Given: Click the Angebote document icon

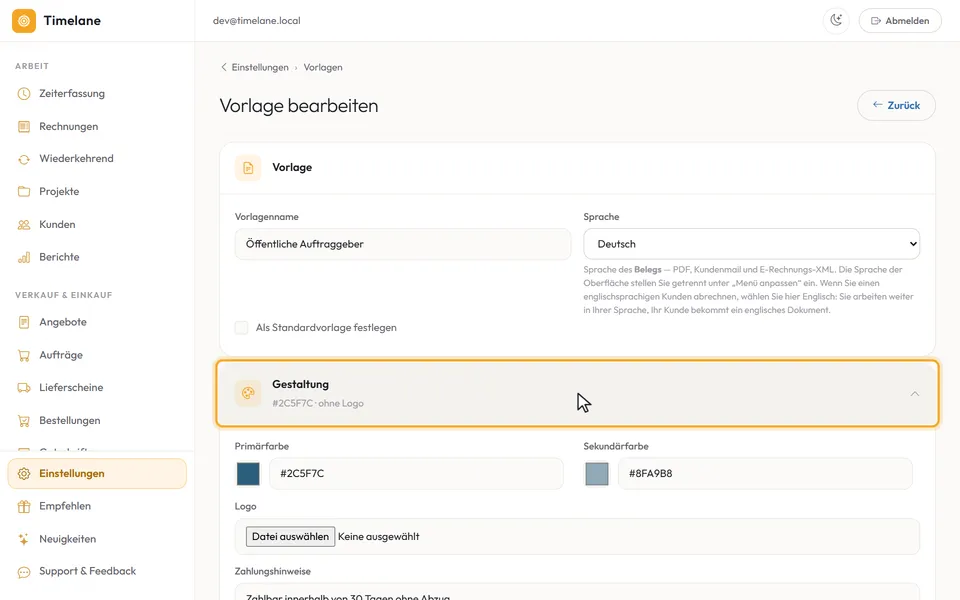Looking at the screenshot, I should pos(24,322).
